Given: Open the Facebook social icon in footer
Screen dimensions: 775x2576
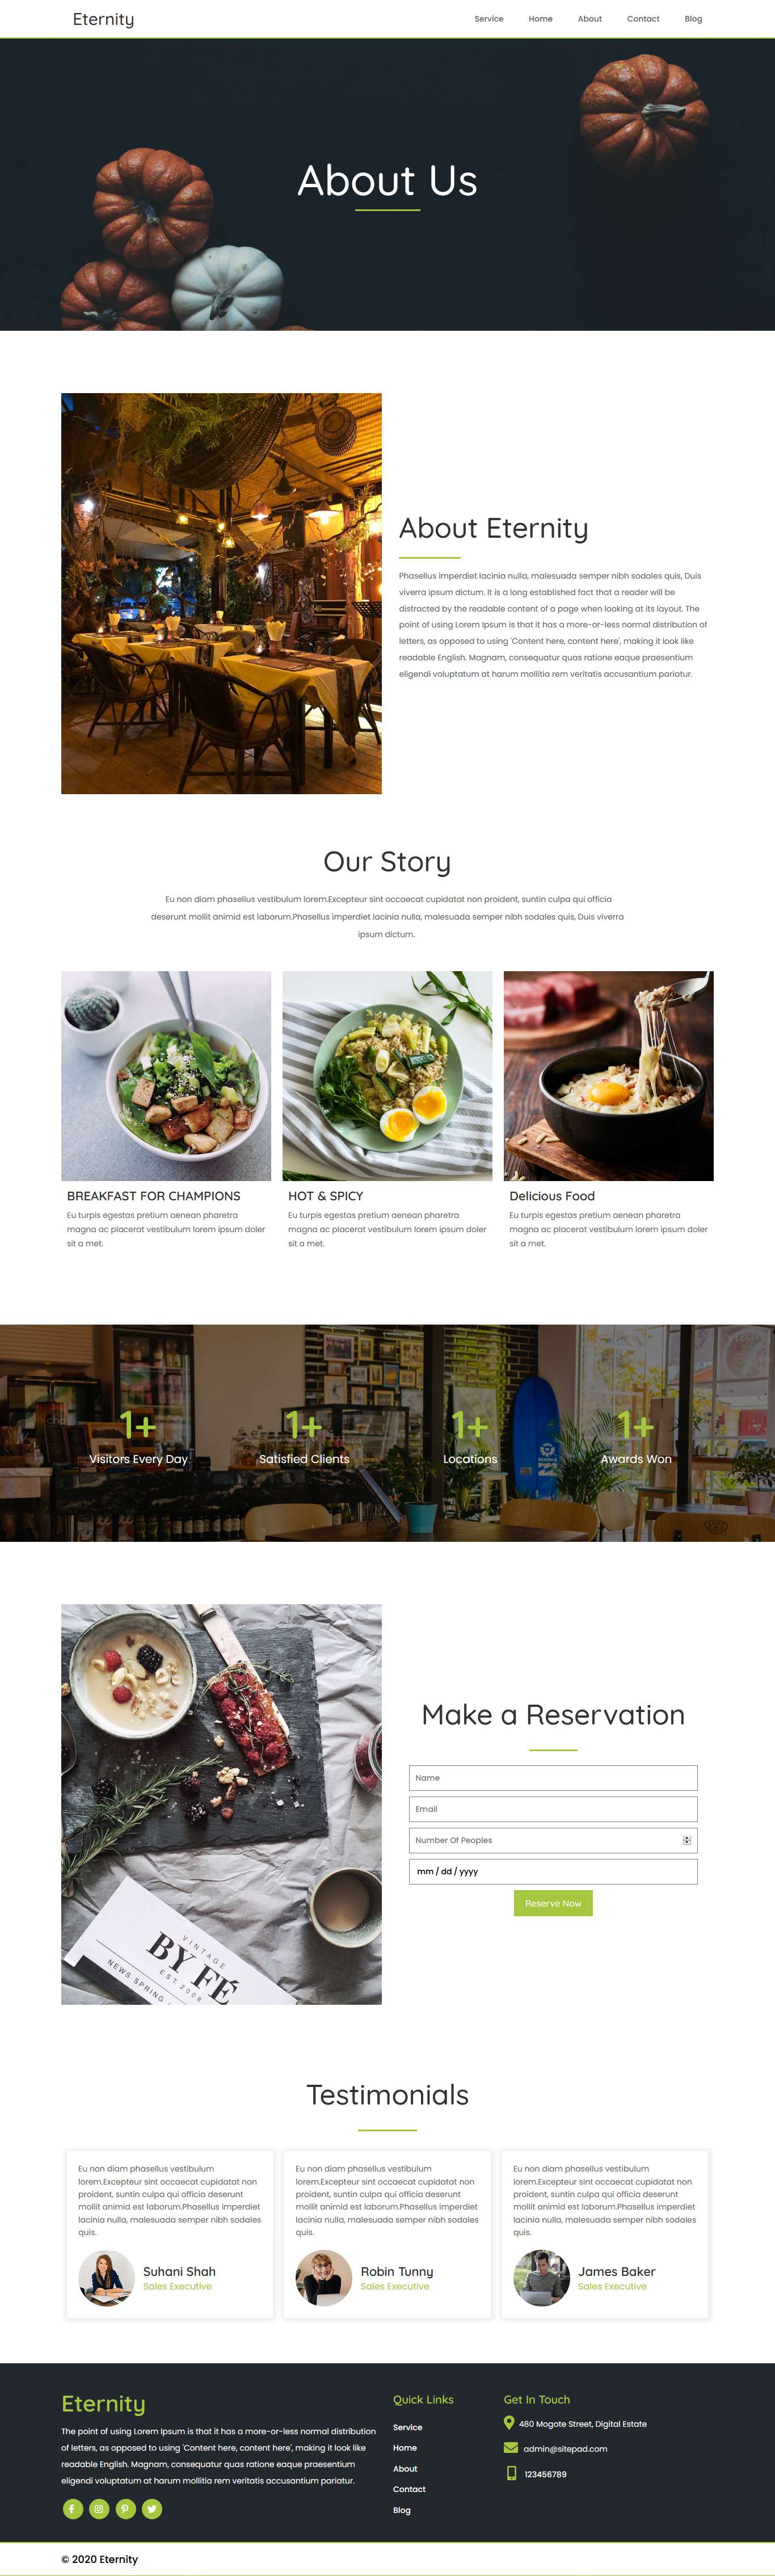Looking at the screenshot, I should coord(72,2508).
